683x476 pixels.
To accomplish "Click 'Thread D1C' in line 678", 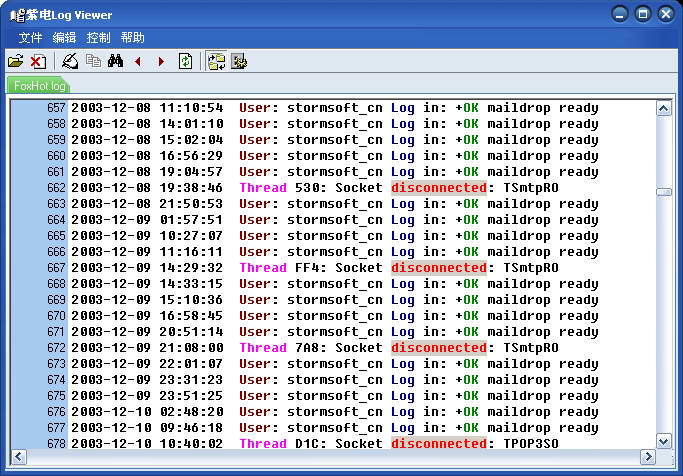I will click(282, 444).
